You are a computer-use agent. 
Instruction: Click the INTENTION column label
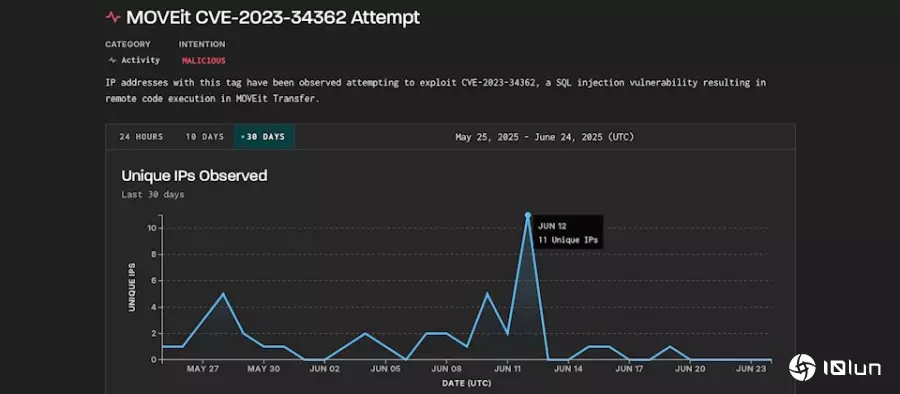point(202,44)
